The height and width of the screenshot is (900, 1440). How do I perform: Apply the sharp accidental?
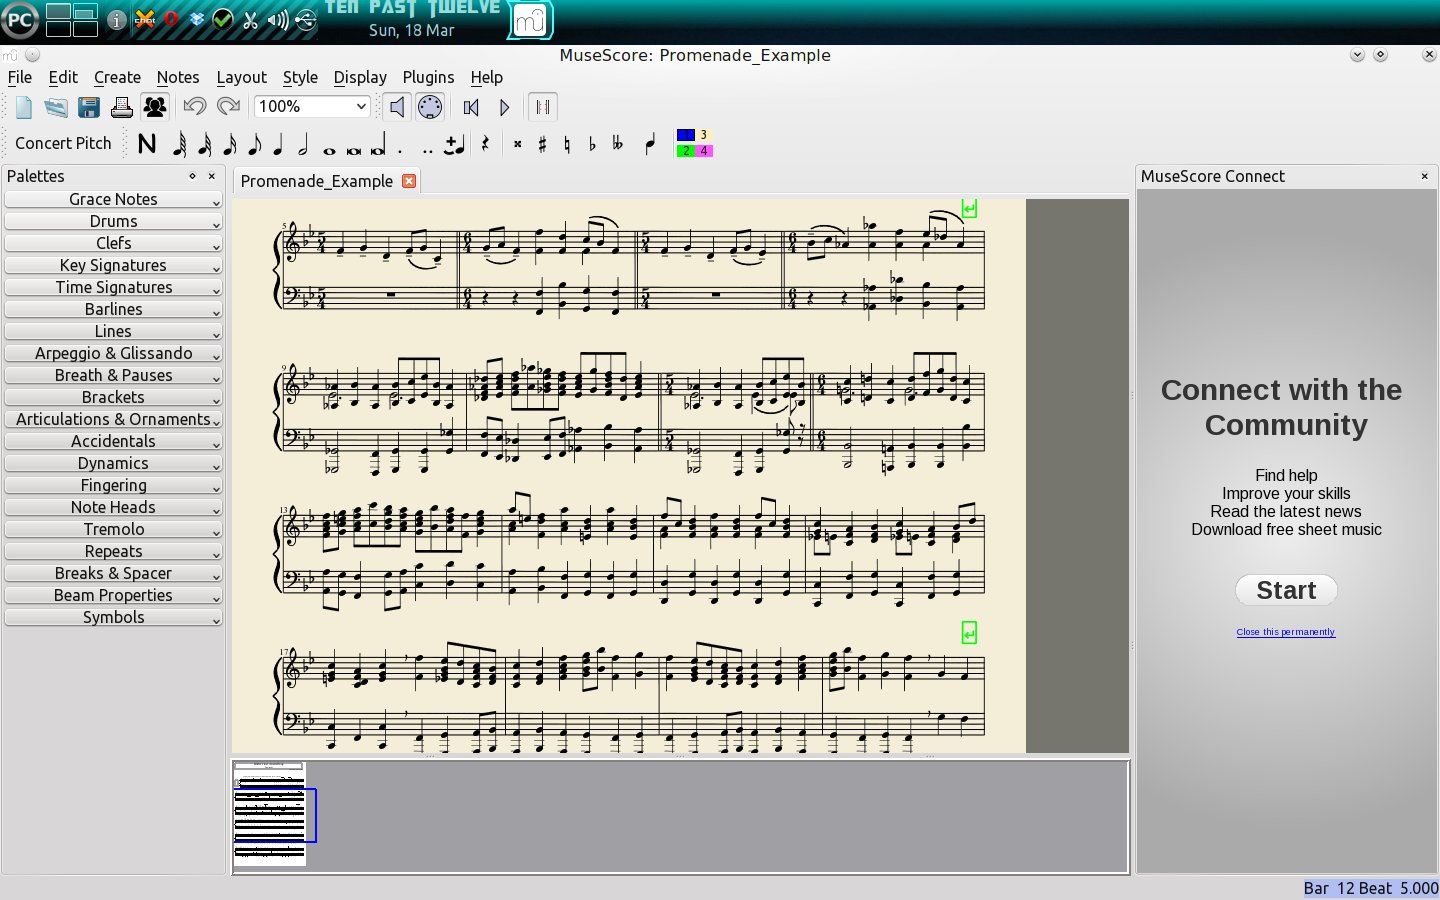[x=542, y=144]
